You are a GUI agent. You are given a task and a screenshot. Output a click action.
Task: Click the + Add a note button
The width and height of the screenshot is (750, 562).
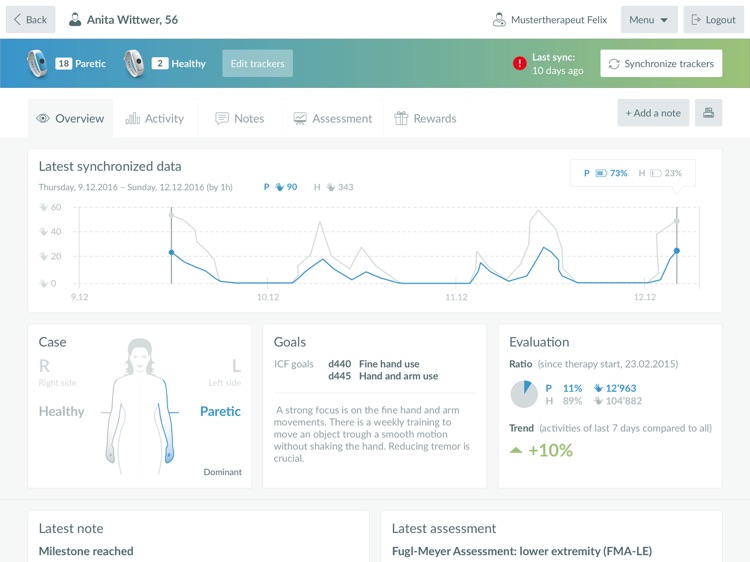pos(653,113)
